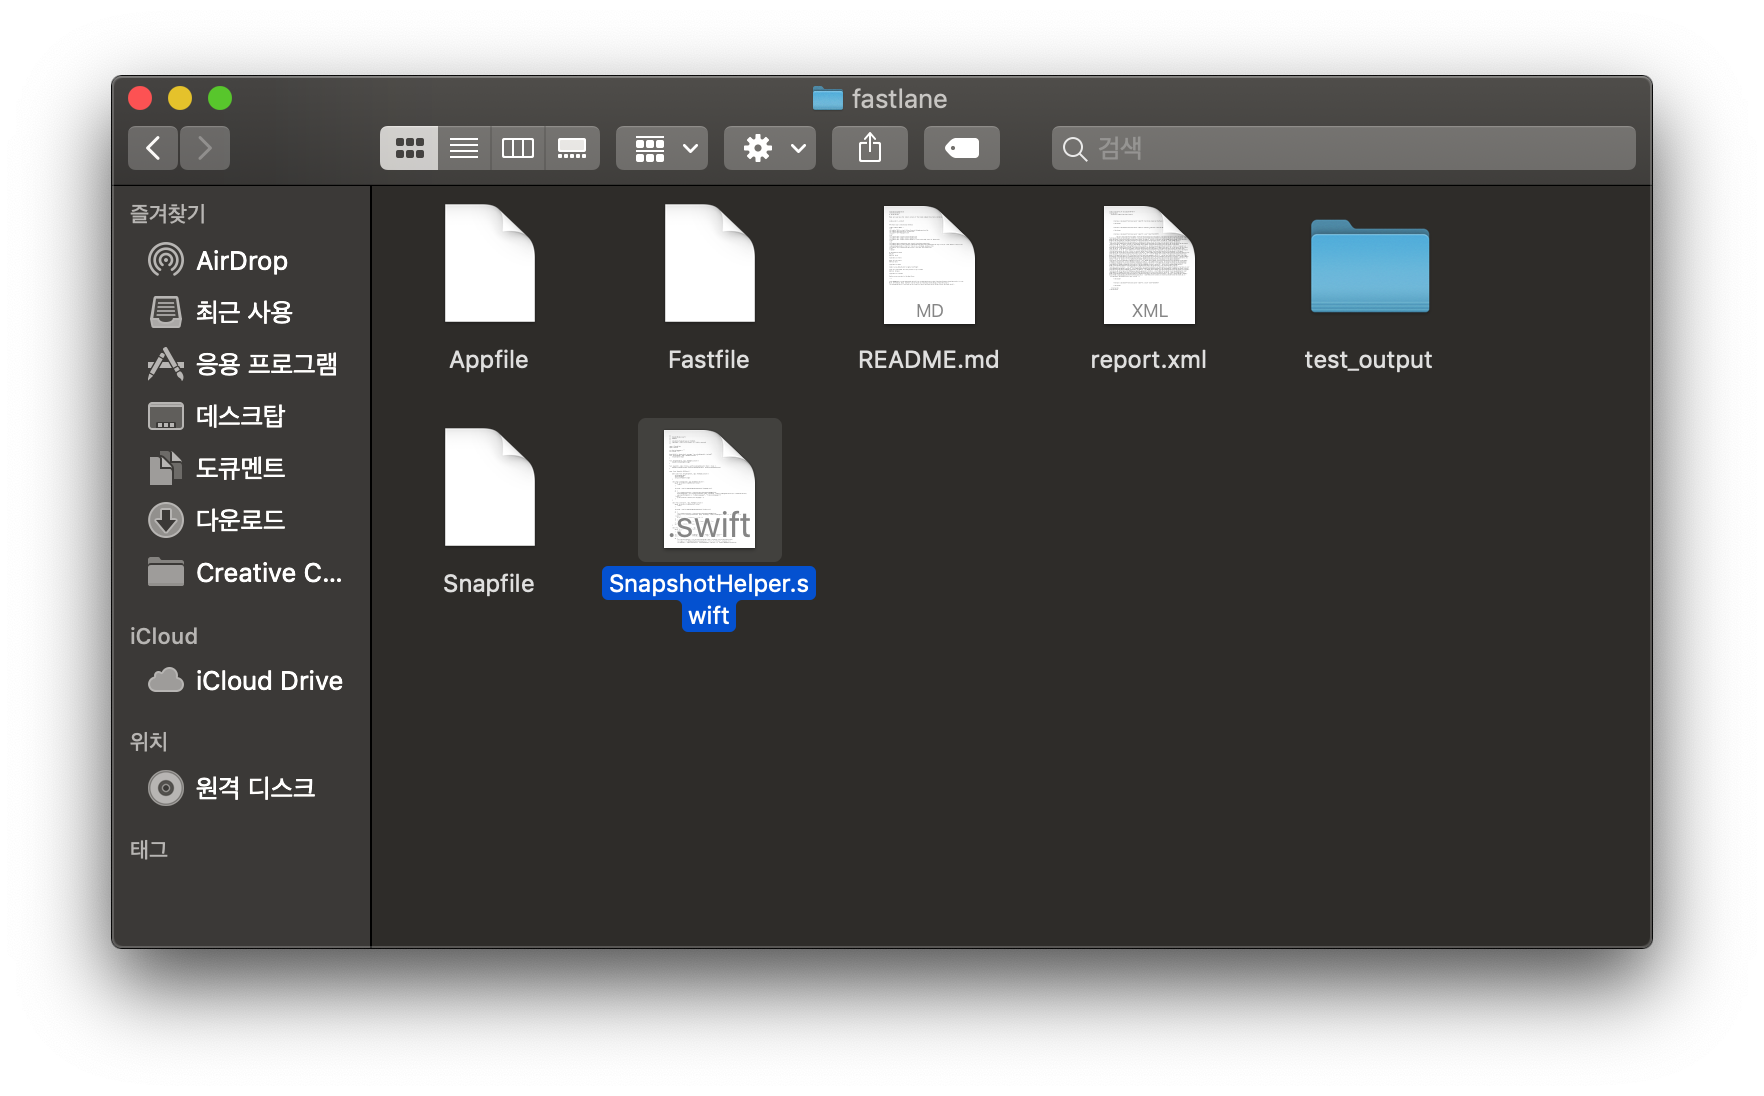Focus the 검색 search field
This screenshot has height=1096, width=1764.
[1343, 148]
